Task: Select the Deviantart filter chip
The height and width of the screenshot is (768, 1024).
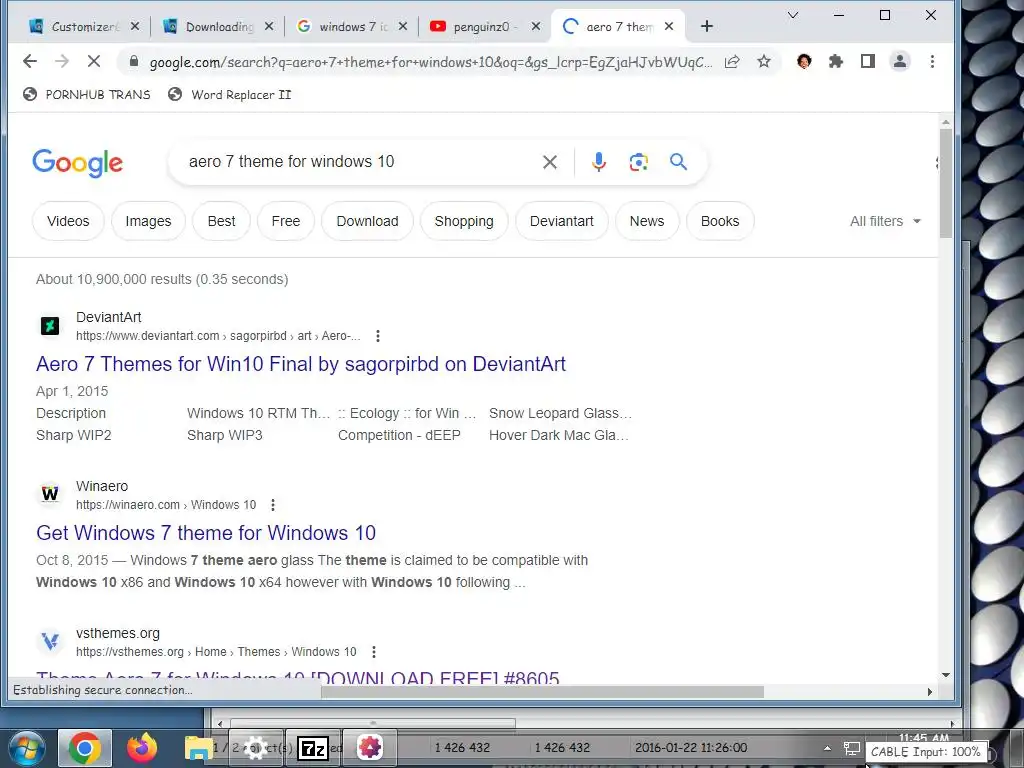Action: [x=562, y=221]
